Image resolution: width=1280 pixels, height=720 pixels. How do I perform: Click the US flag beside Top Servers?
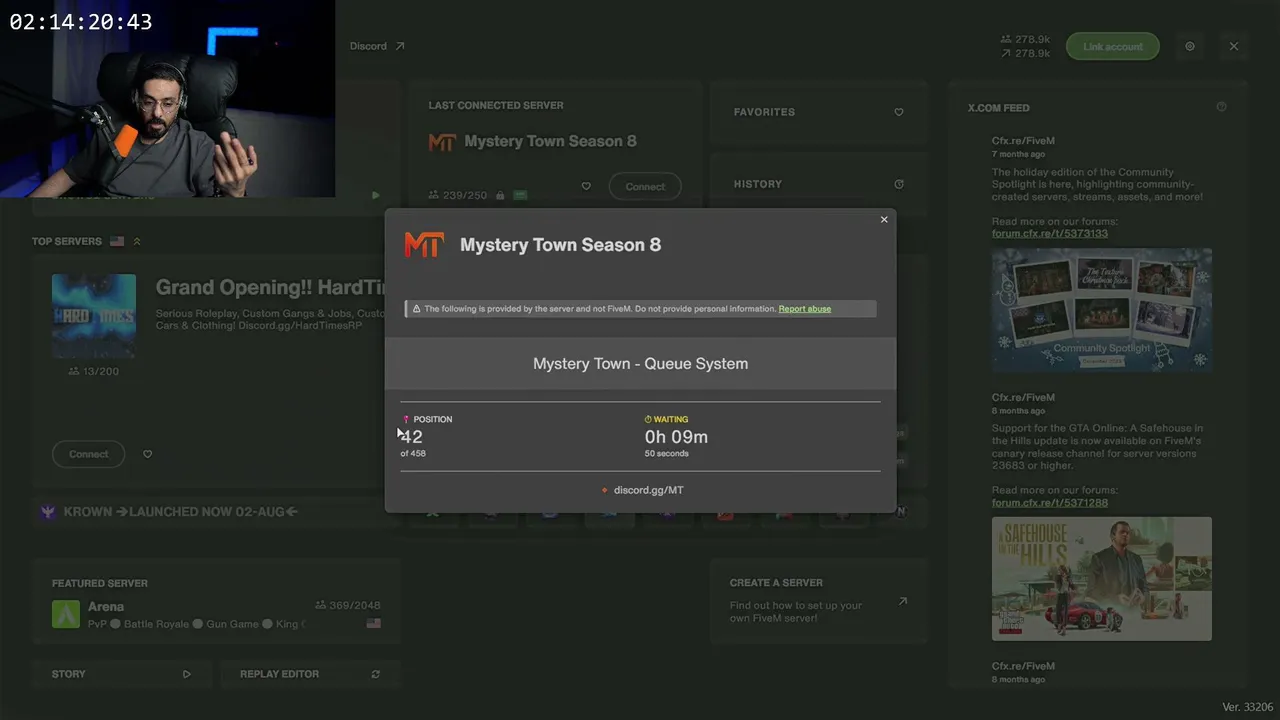coord(117,241)
